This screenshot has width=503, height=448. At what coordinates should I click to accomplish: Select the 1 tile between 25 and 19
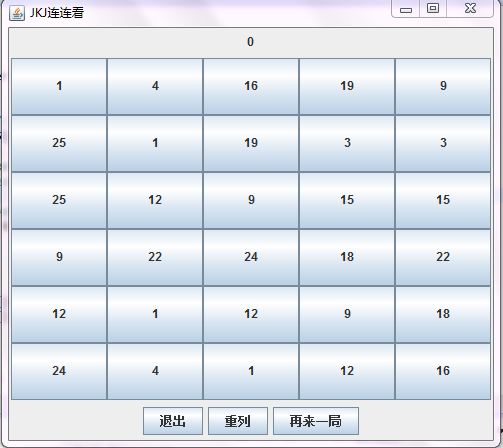tap(155, 144)
